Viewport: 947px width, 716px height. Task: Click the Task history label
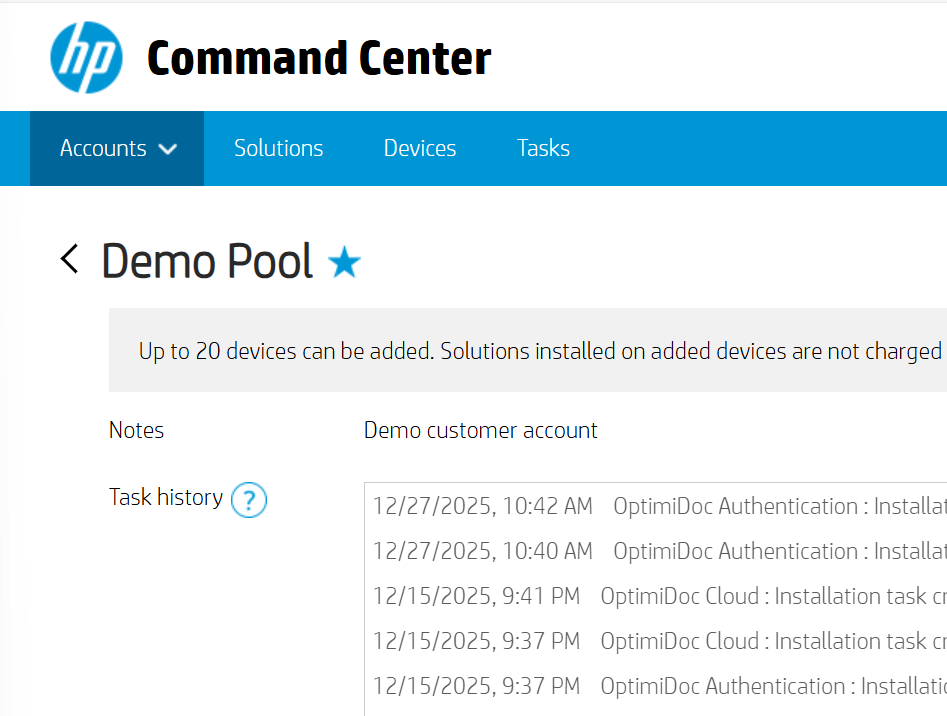click(x=165, y=497)
